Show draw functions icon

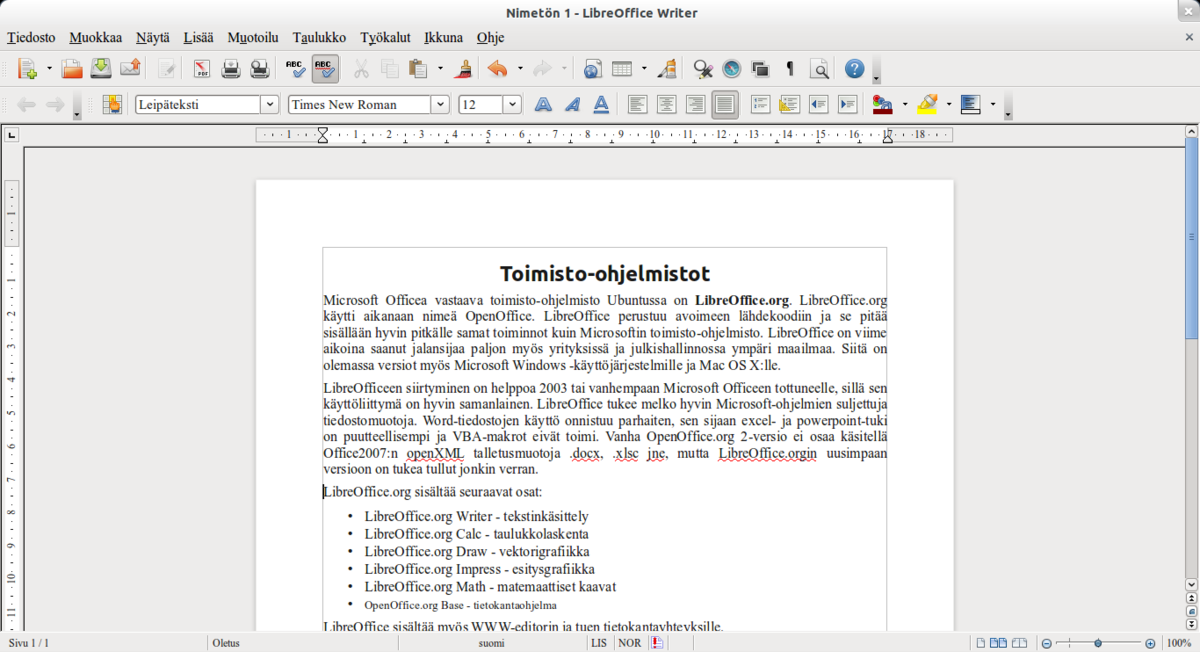667,69
